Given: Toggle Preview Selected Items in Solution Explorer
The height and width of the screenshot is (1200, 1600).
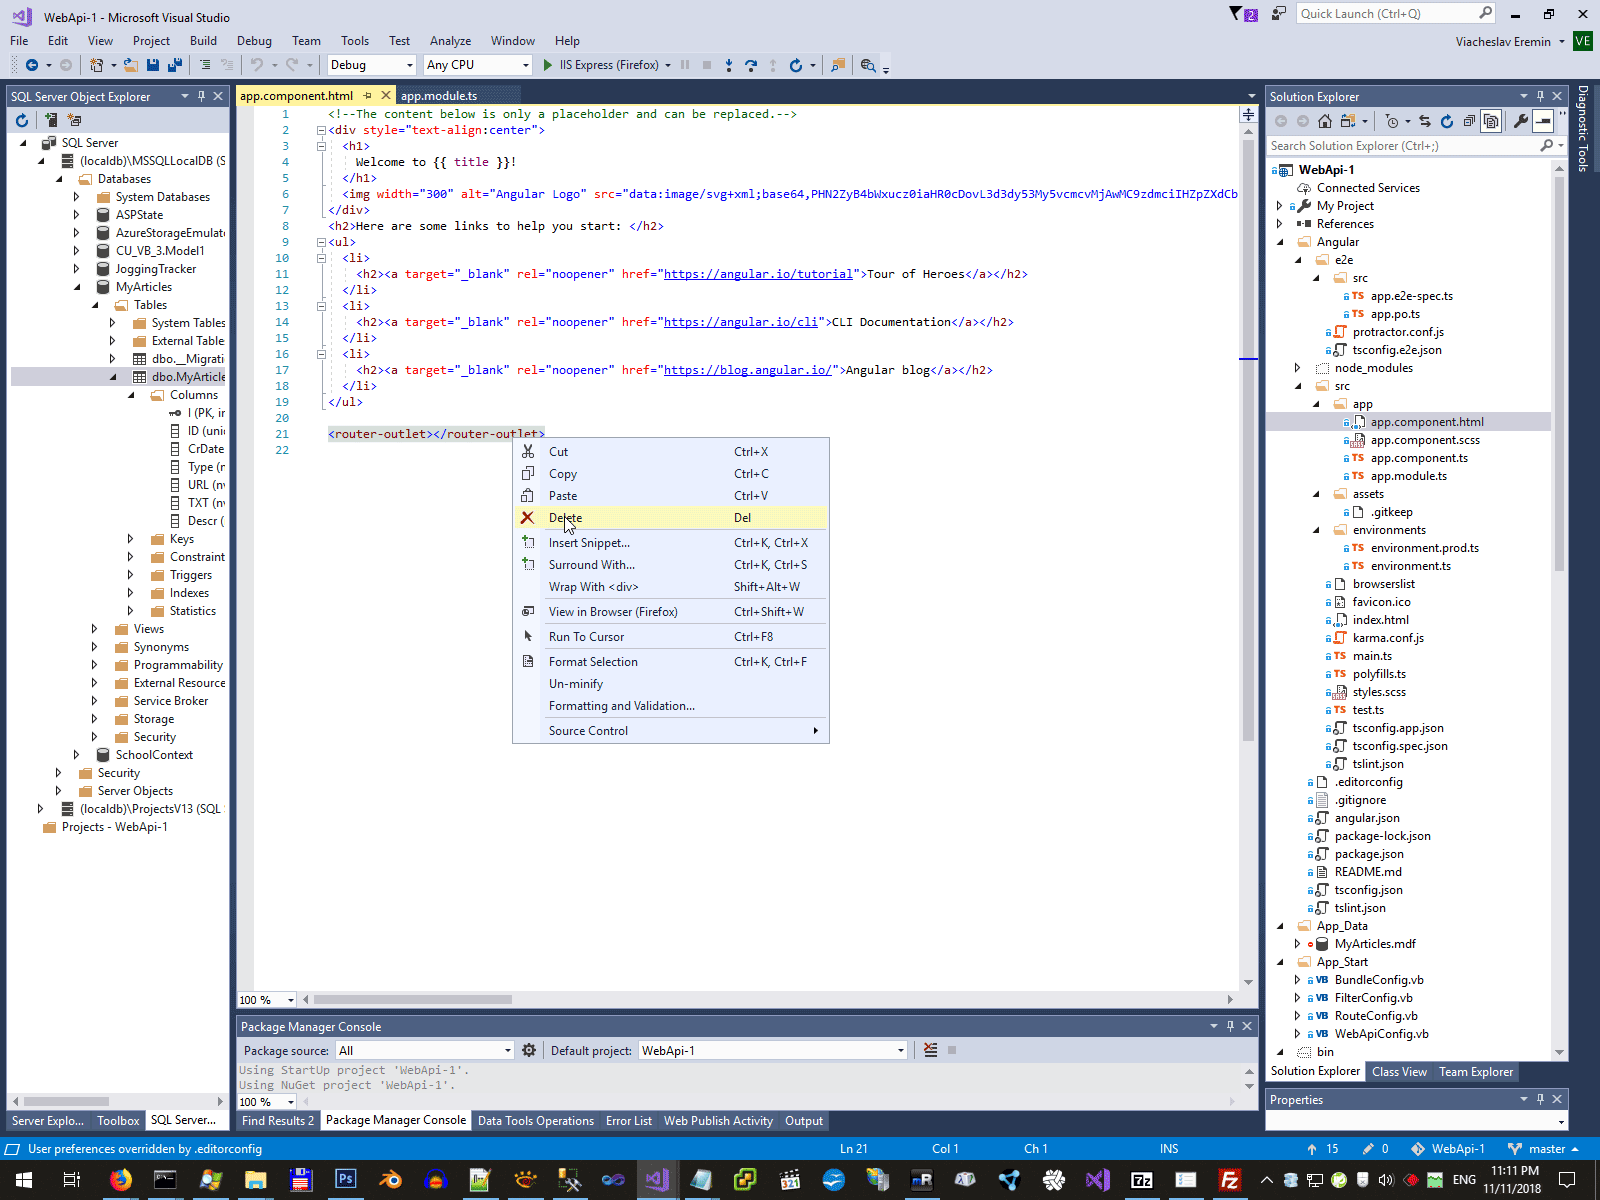Looking at the screenshot, I should click(x=1543, y=121).
